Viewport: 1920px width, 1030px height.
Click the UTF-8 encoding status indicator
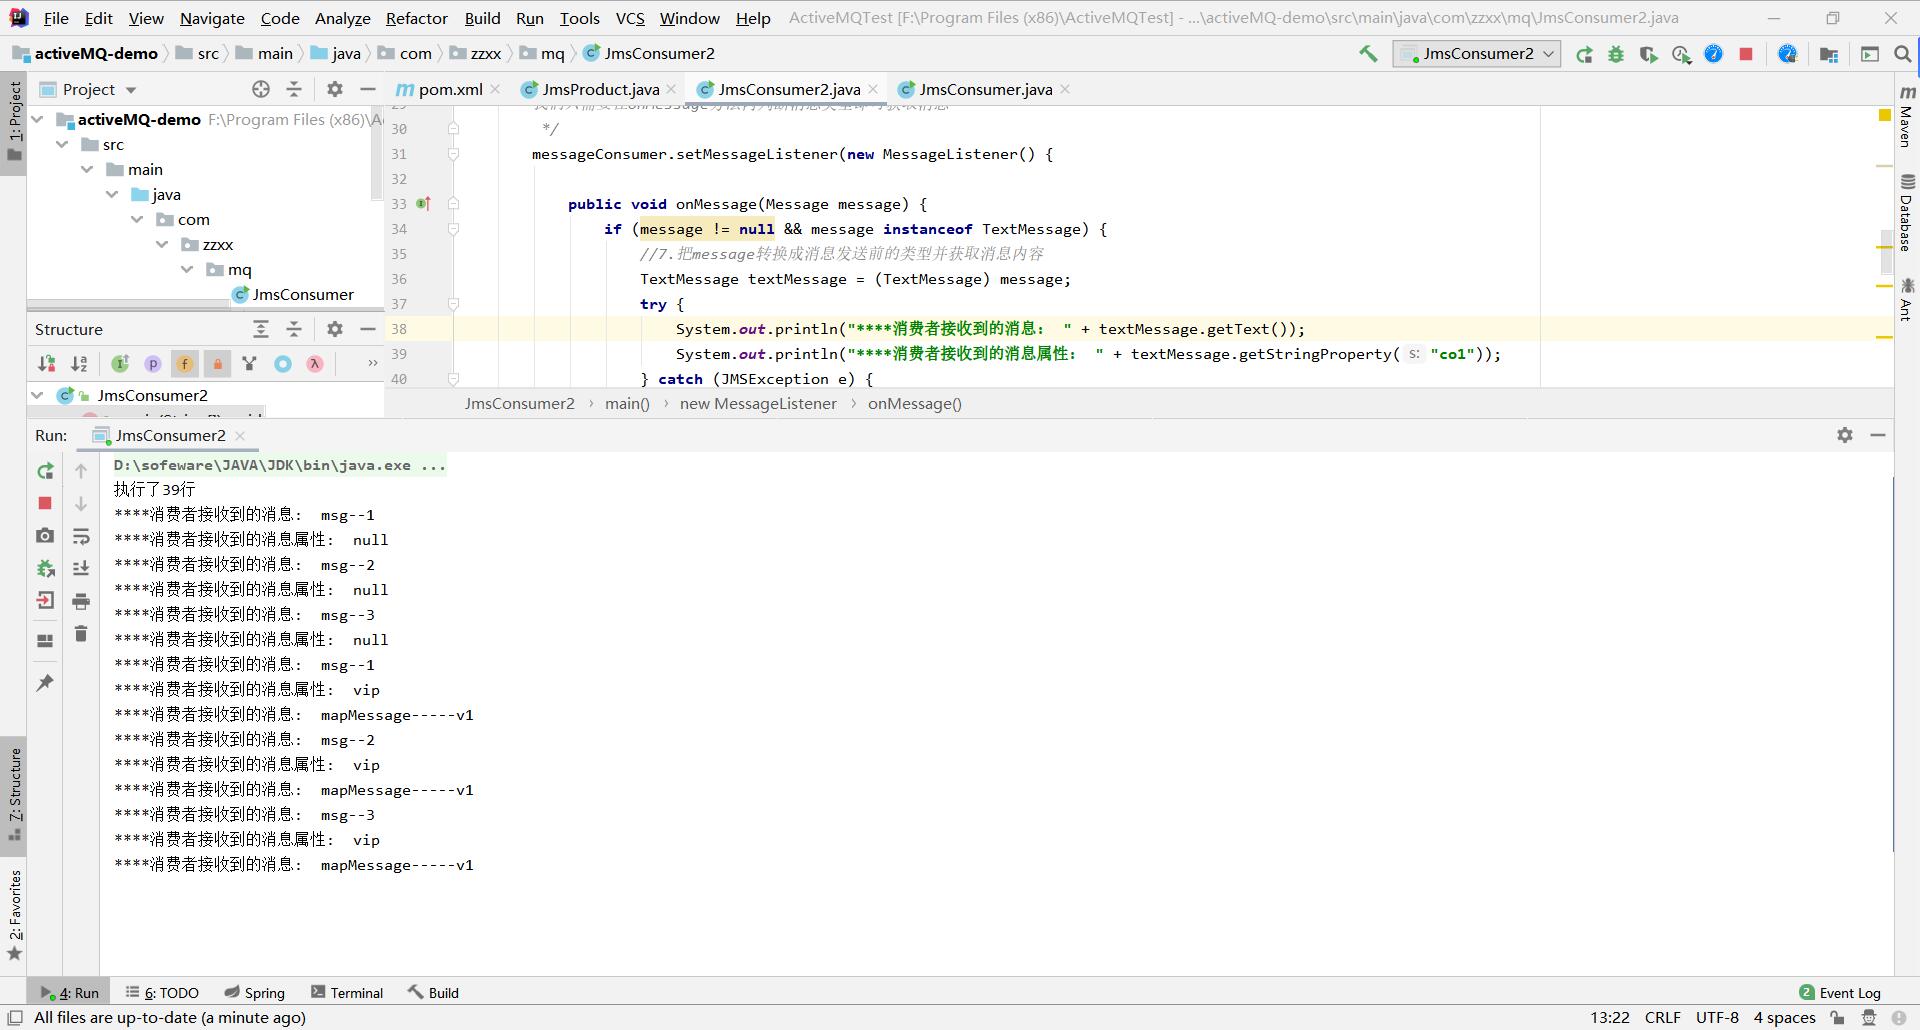coord(1716,1018)
